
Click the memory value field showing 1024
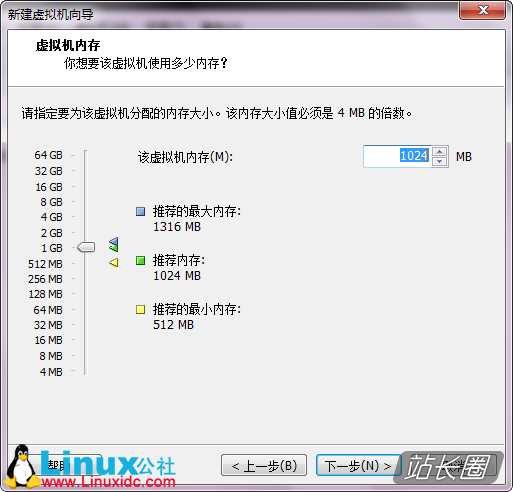click(397, 156)
